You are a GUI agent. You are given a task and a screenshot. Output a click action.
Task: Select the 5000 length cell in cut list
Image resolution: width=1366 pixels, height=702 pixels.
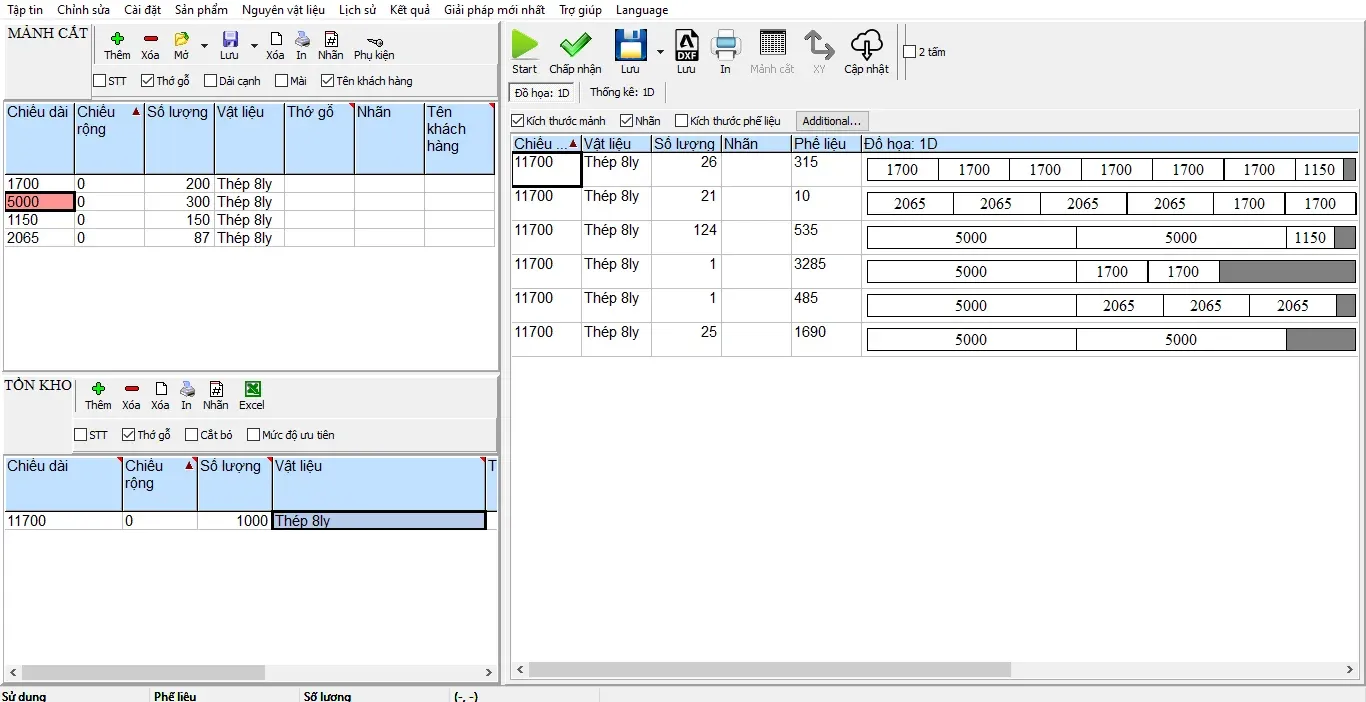(x=39, y=202)
